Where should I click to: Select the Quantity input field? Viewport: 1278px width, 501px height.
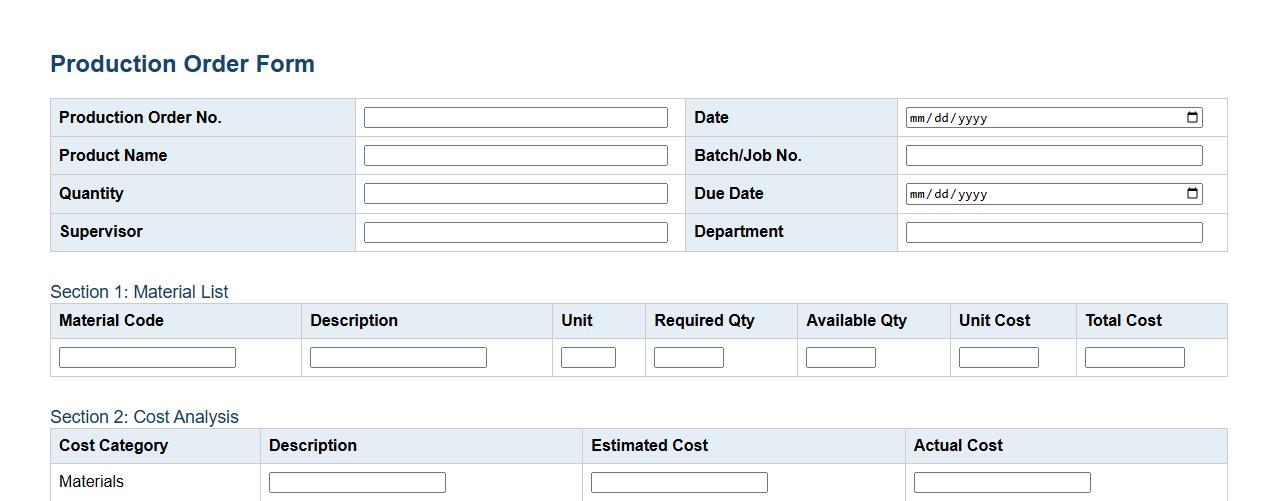point(516,193)
